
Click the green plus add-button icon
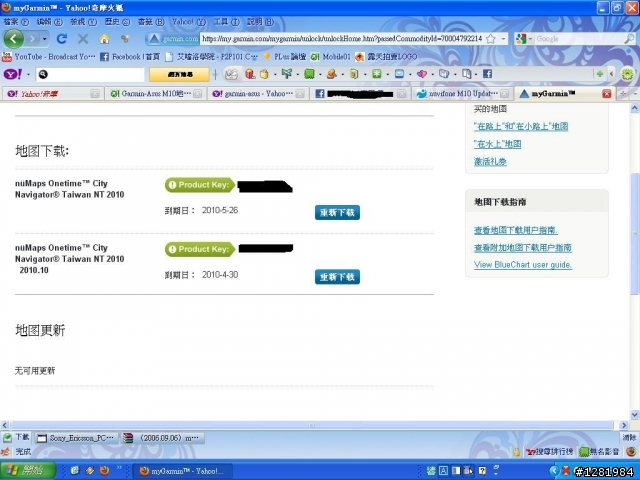[x=600, y=74]
